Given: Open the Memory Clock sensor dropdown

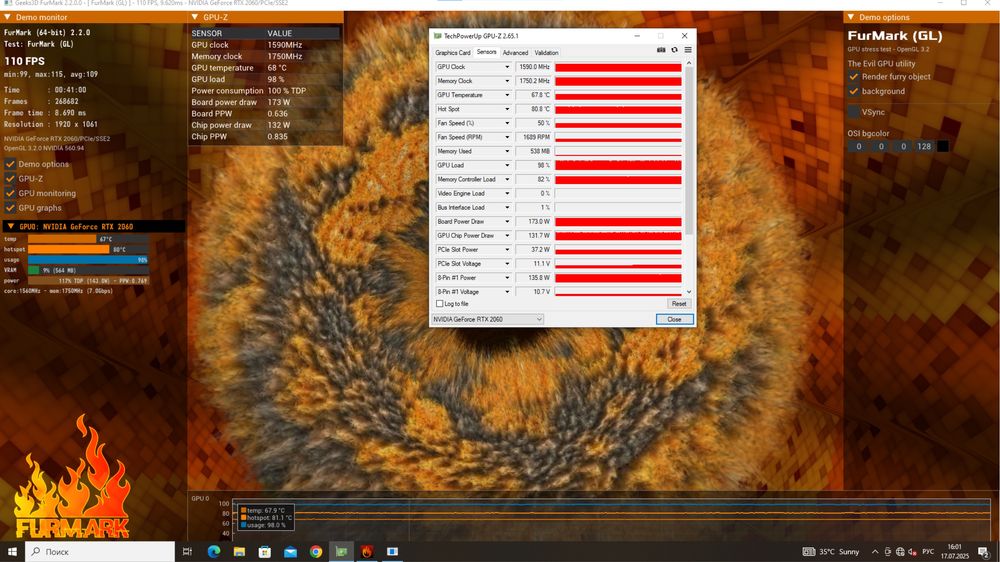Looking at the screenshot, I should click(507, 81).
